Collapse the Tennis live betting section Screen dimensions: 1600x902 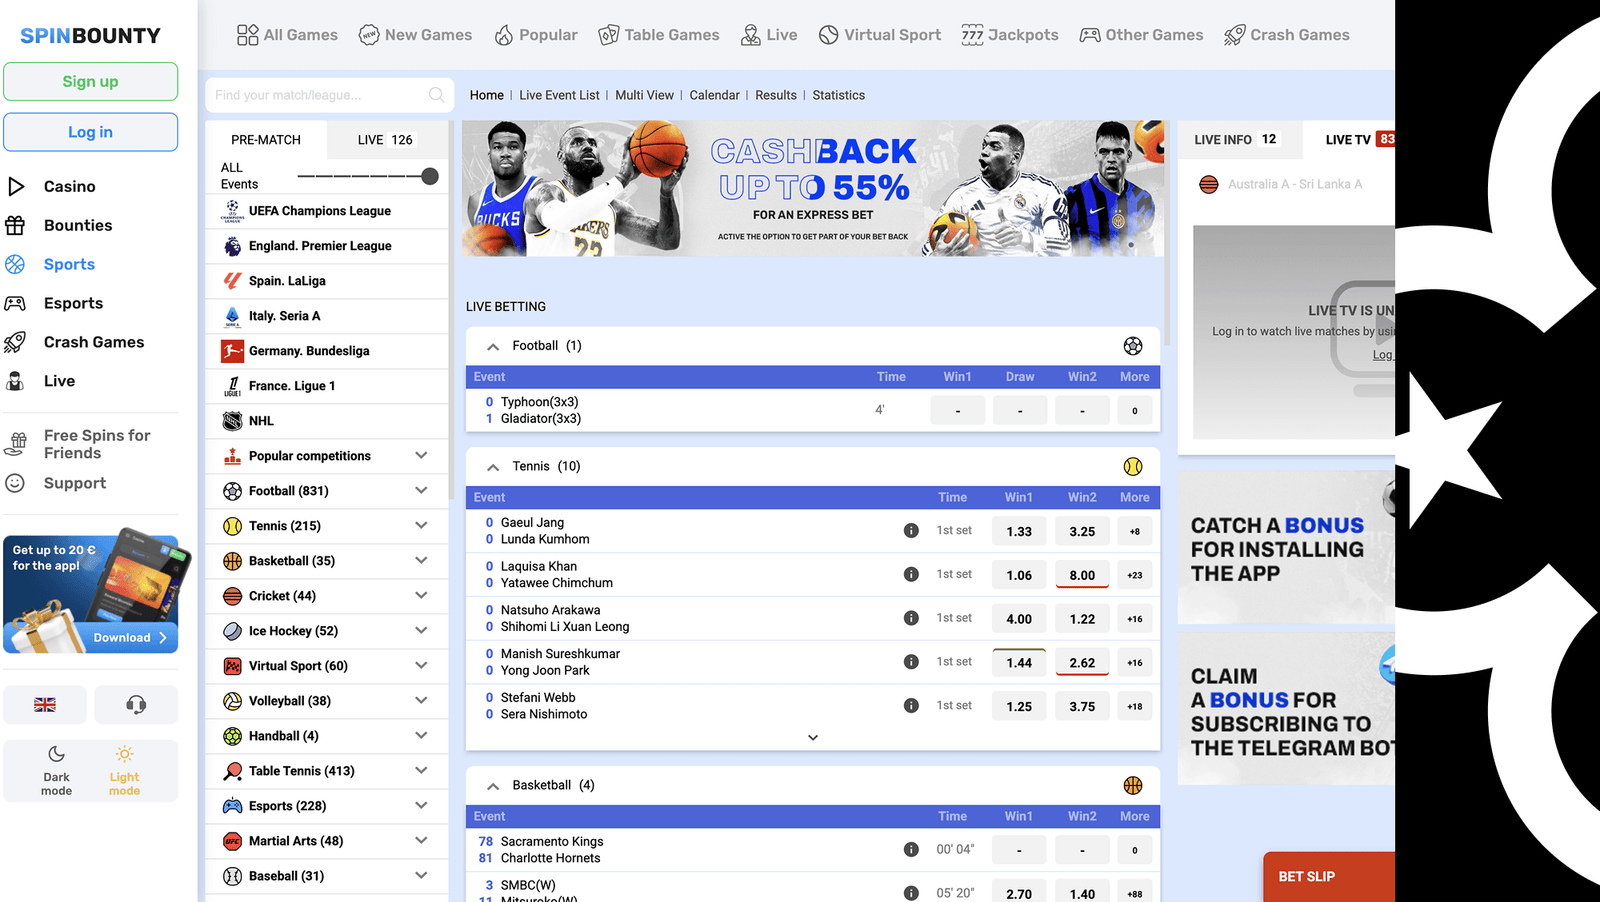[493, 467]
